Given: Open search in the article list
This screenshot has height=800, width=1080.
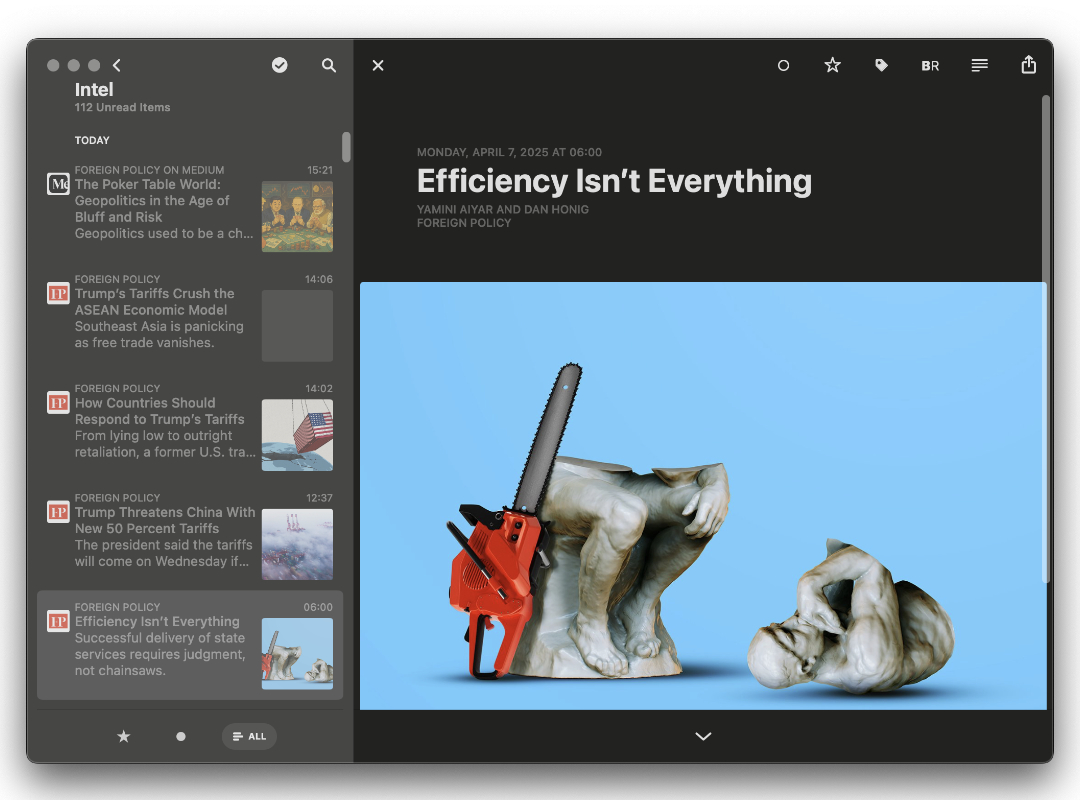Looking at the screenshot, I should (329, 65).
